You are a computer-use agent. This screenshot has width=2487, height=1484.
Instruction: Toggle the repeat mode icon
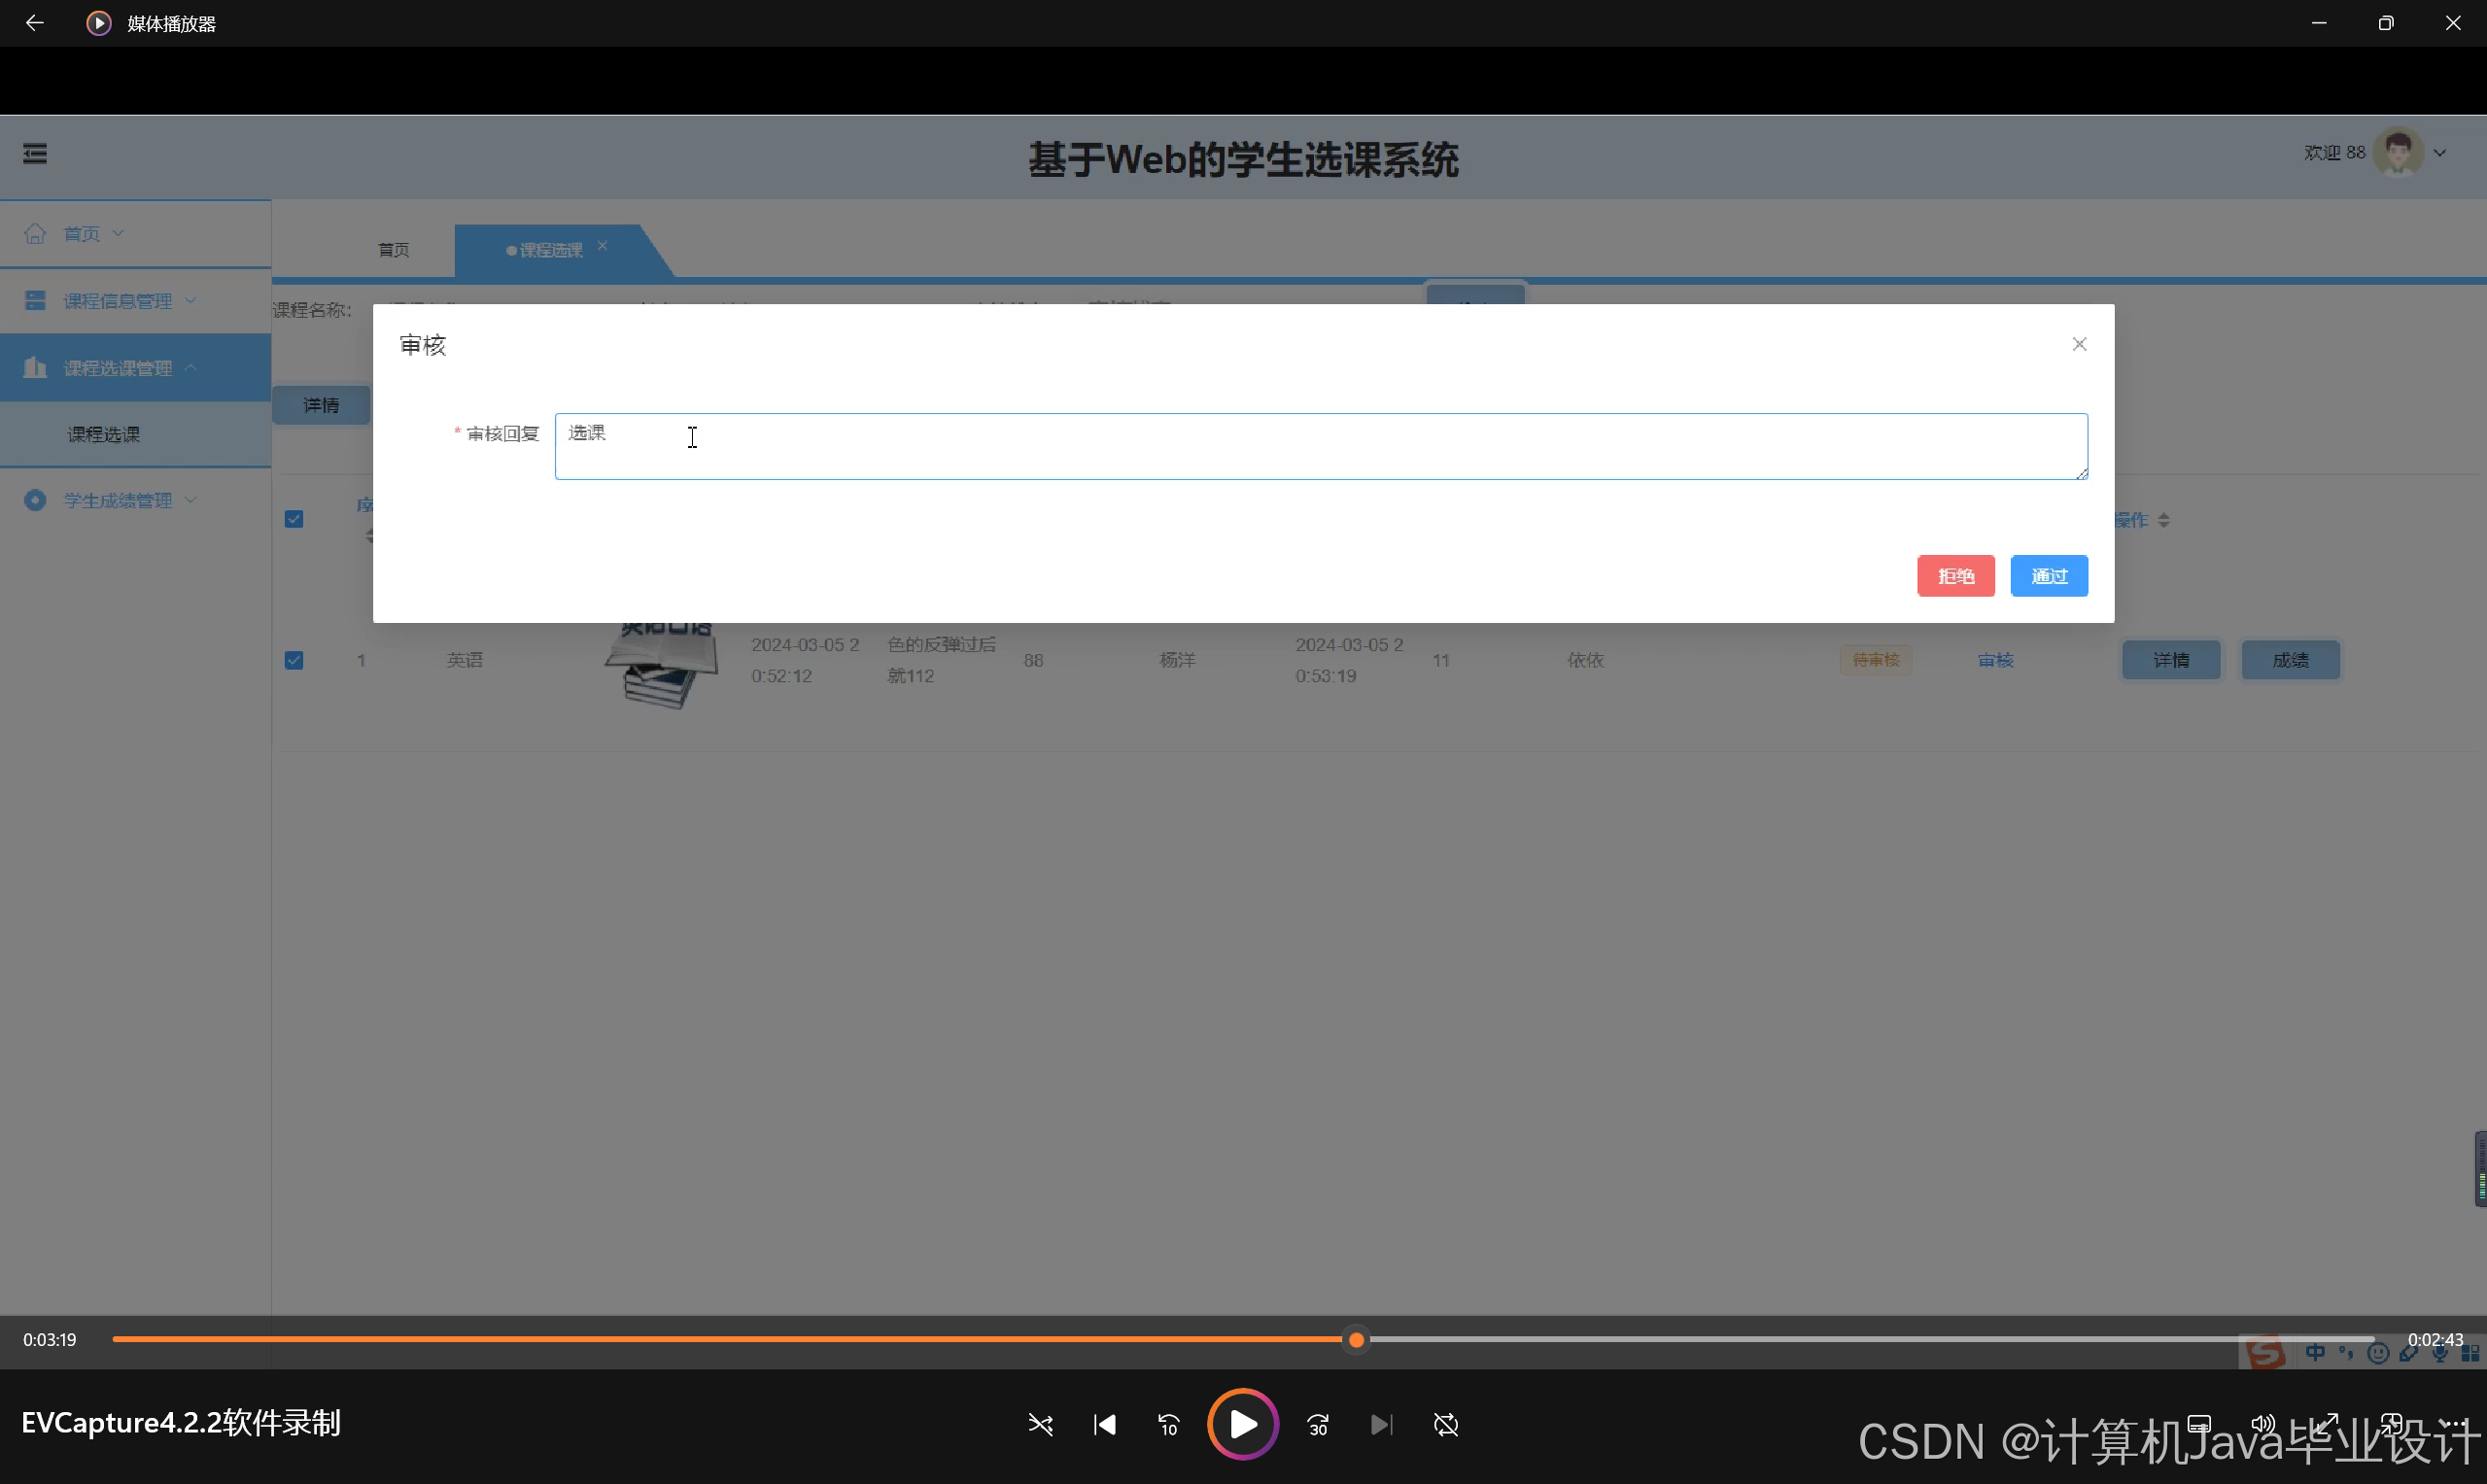(x=1446, y=1424)
